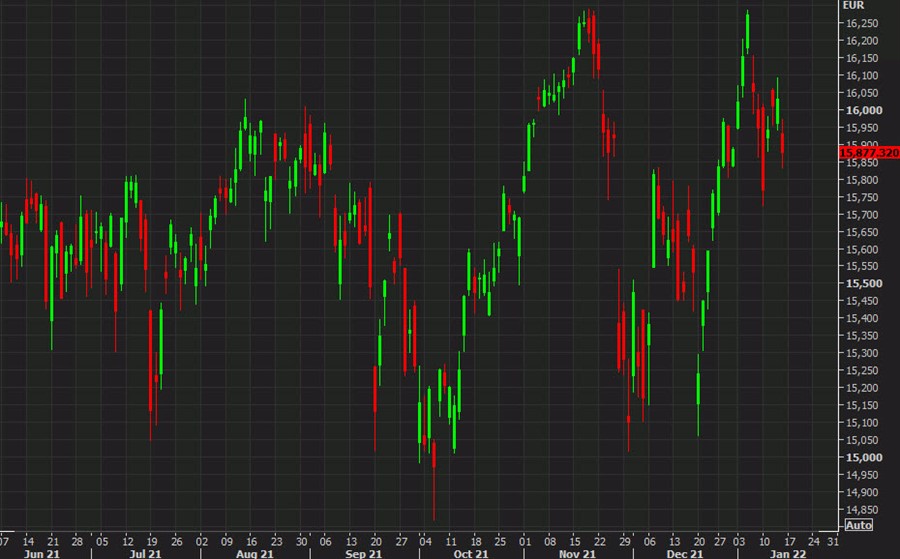Viewport: 900px width, 559px height.
Task: Select the Jan 22 month label
Action: [x=788, y=554]
